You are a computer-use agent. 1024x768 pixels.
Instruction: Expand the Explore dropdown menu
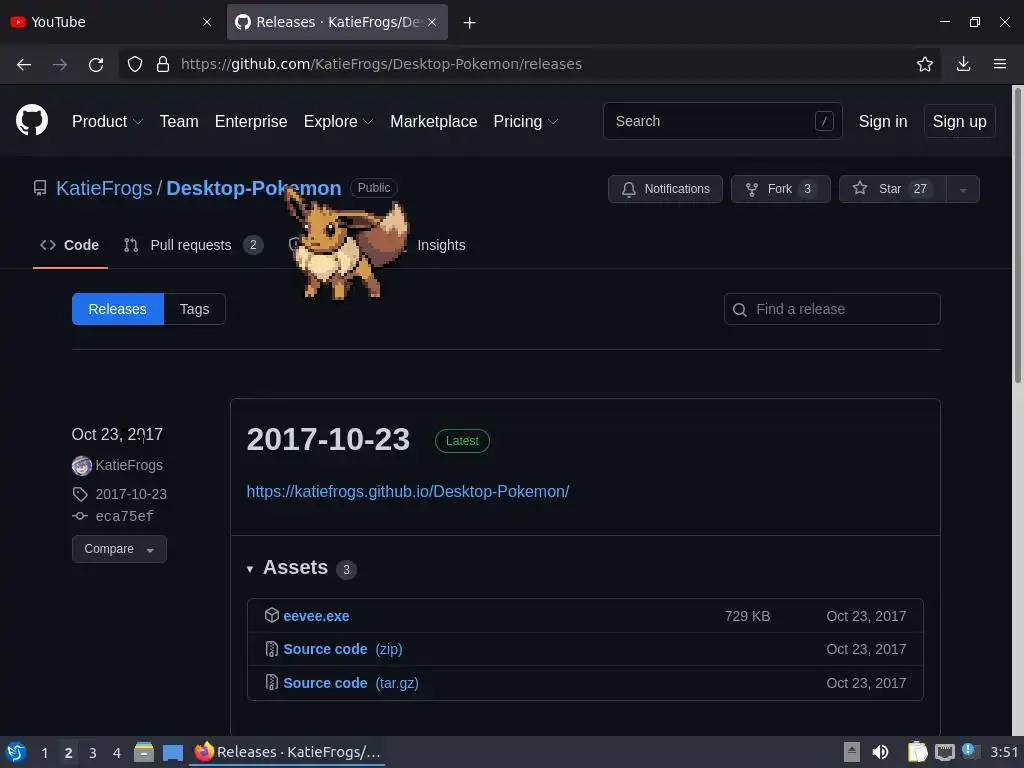point(338,121)
